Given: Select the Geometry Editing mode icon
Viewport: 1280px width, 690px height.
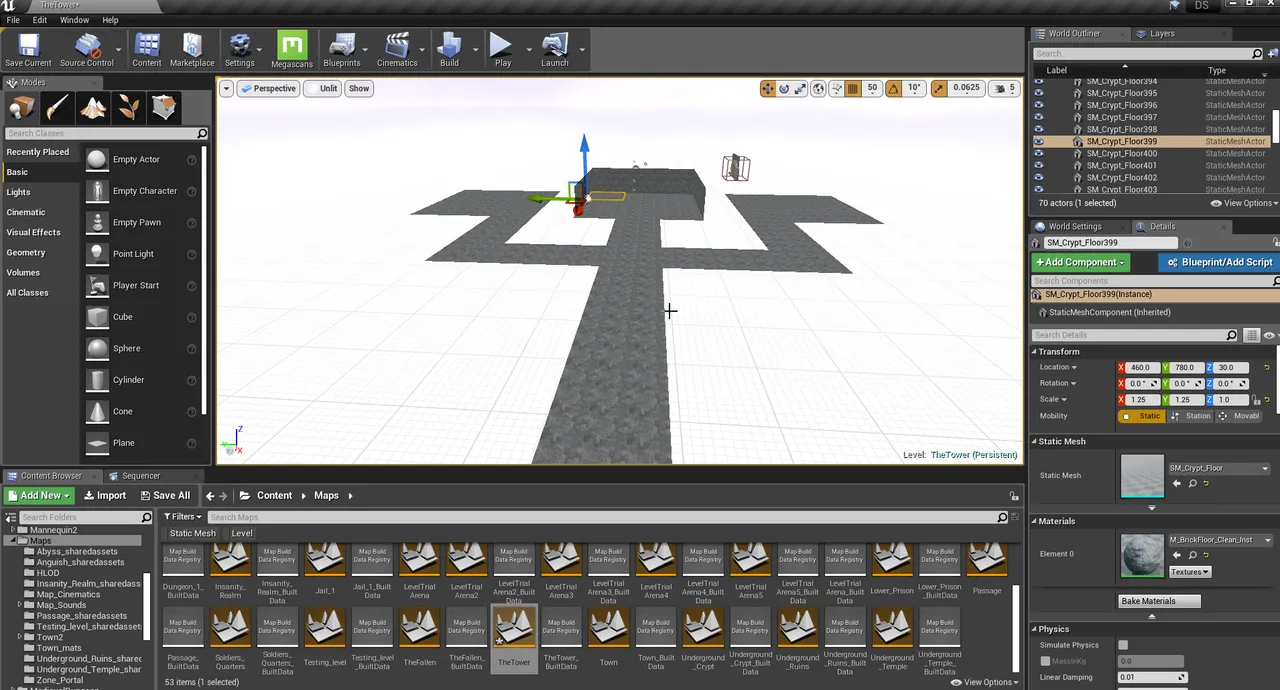Looking at the screenshot, I should click(164, 107).
